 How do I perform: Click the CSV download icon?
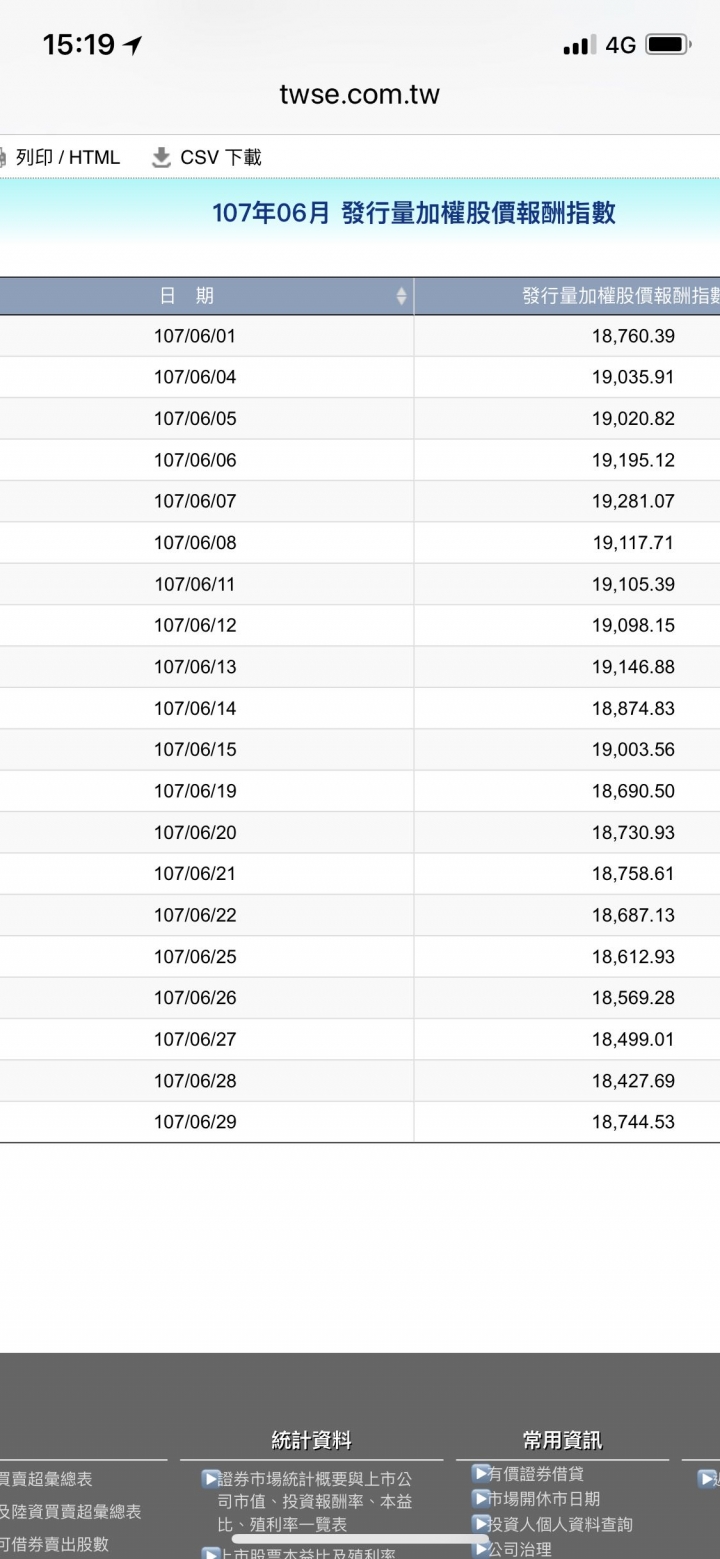161,157
